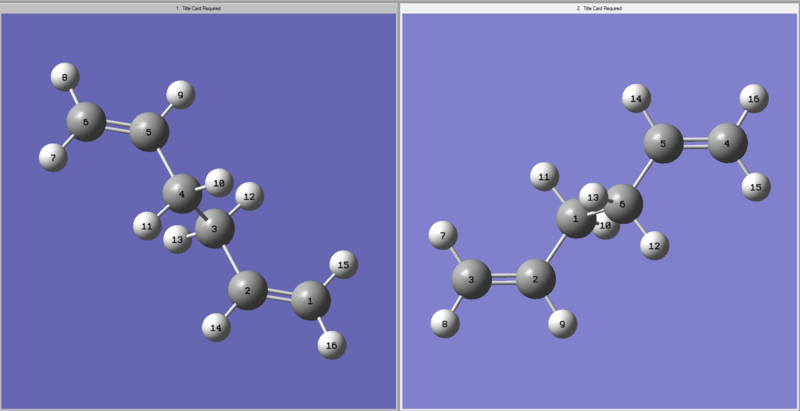Image resolution: width=800 pixels, height=411 pixels.
Task: Select carbon atom 5 in window 1
Action: point(149,132)
